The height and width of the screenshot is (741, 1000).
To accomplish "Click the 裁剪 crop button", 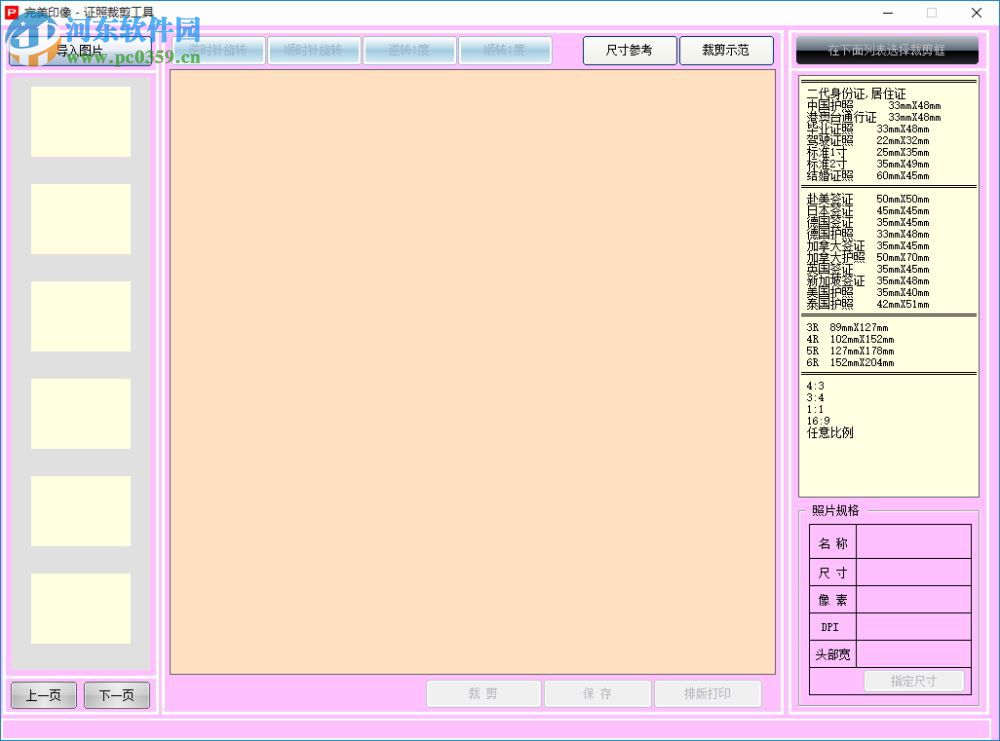I will click(x=483, y=693).
